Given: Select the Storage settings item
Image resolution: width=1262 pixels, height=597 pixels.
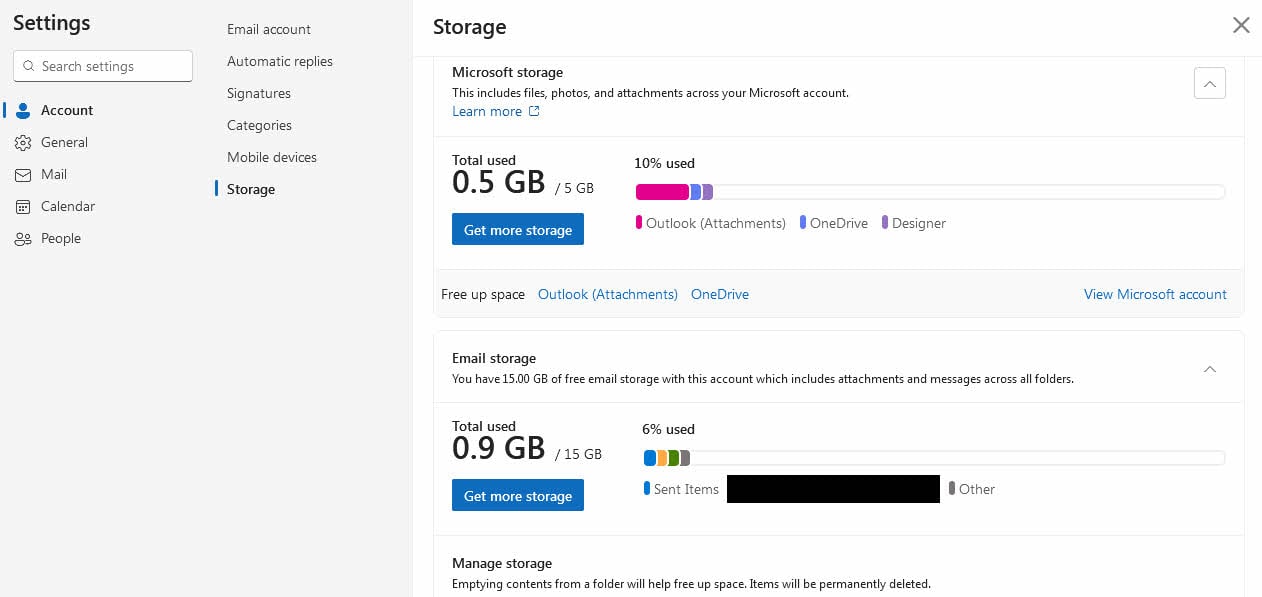Looking at the screenshot, I should click(251, 189).
